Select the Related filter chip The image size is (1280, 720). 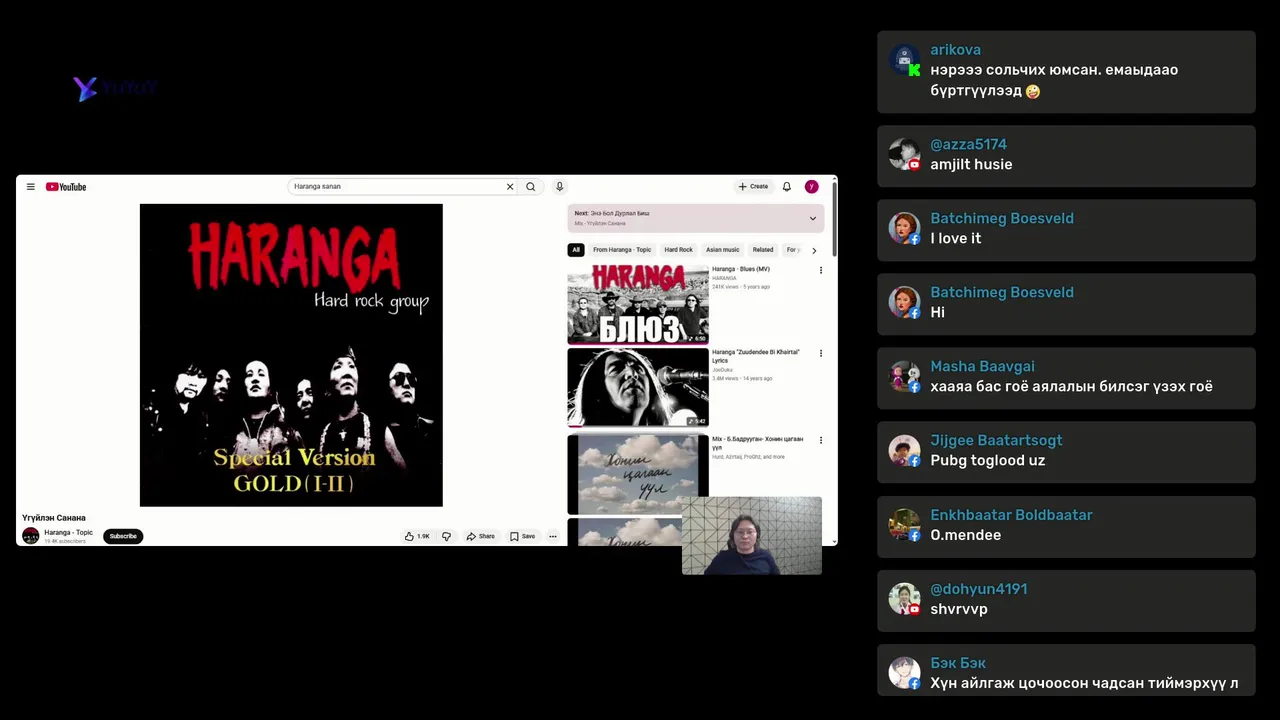763,250
